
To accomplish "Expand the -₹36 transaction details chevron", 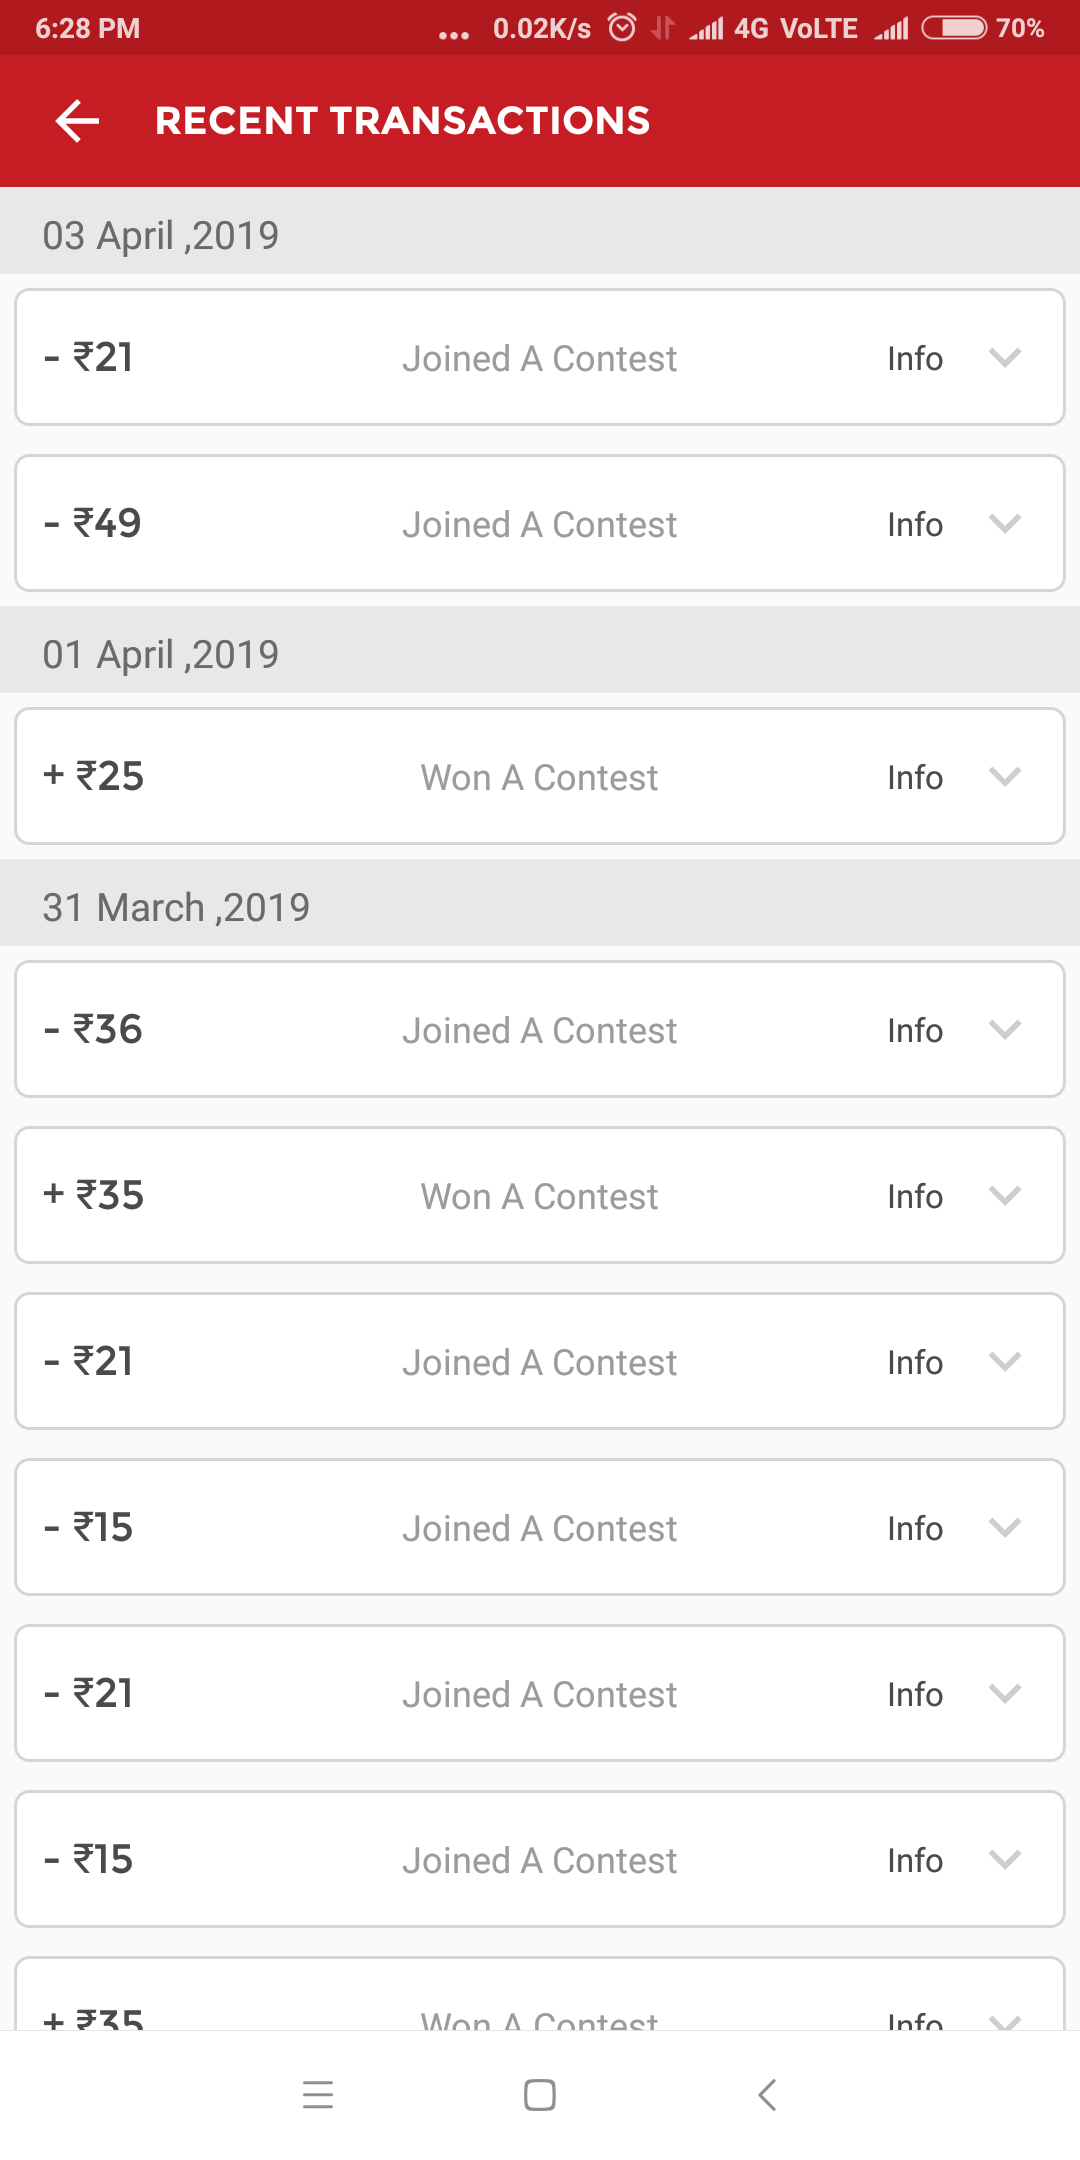I will tap(1004, 1029).
